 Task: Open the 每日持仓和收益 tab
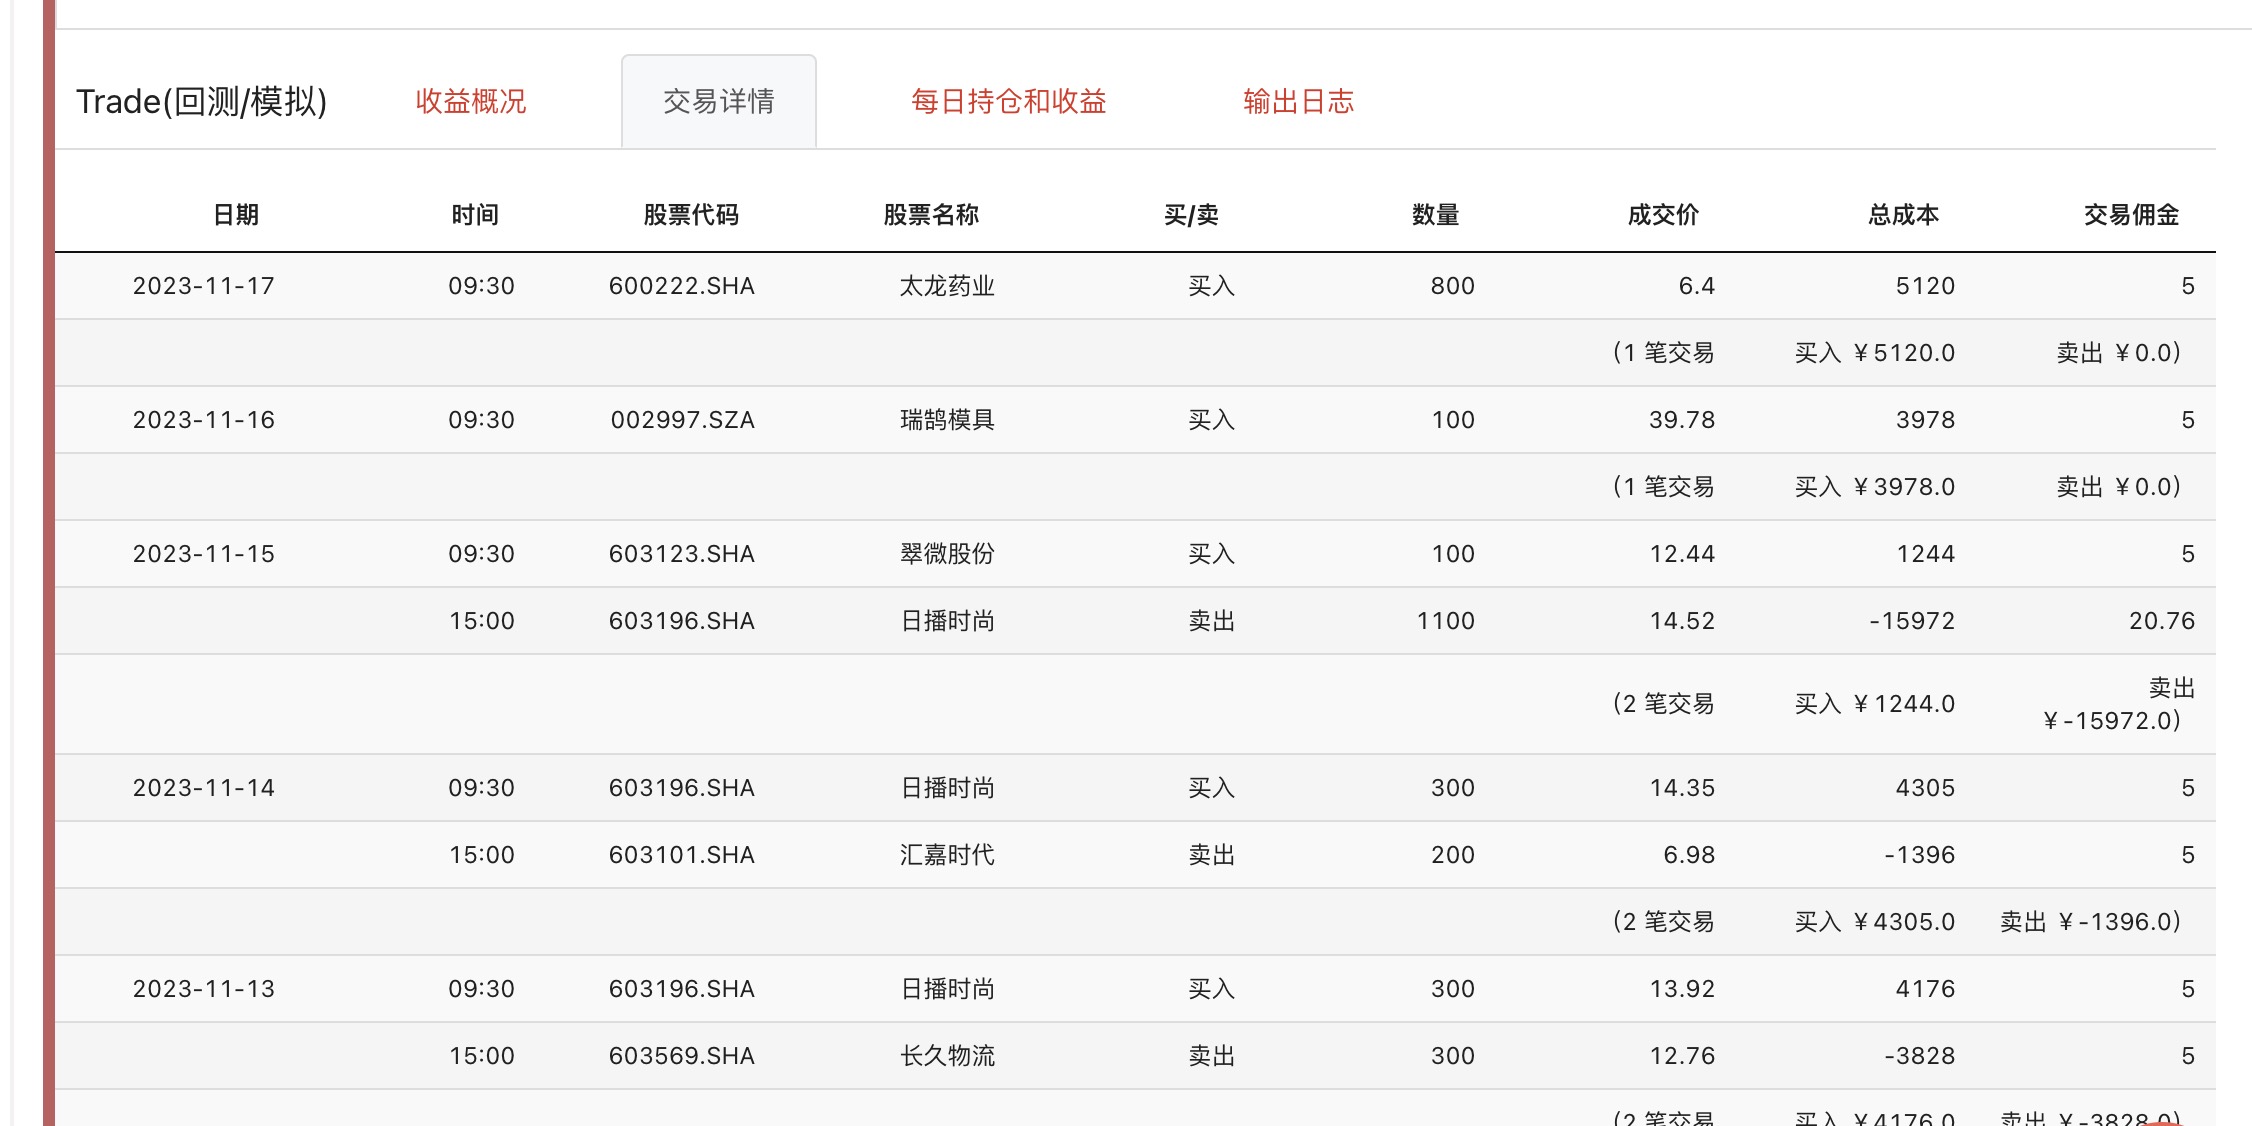[x=1008, y=101]
